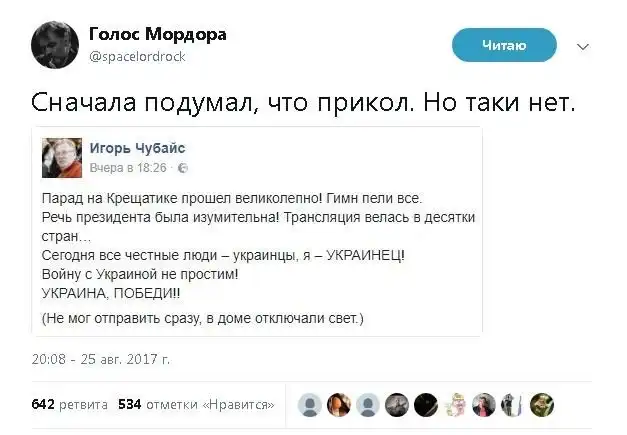Click the first default gray liker avatar
Viewport: 627px width, 435px height.
click(311, 404)
